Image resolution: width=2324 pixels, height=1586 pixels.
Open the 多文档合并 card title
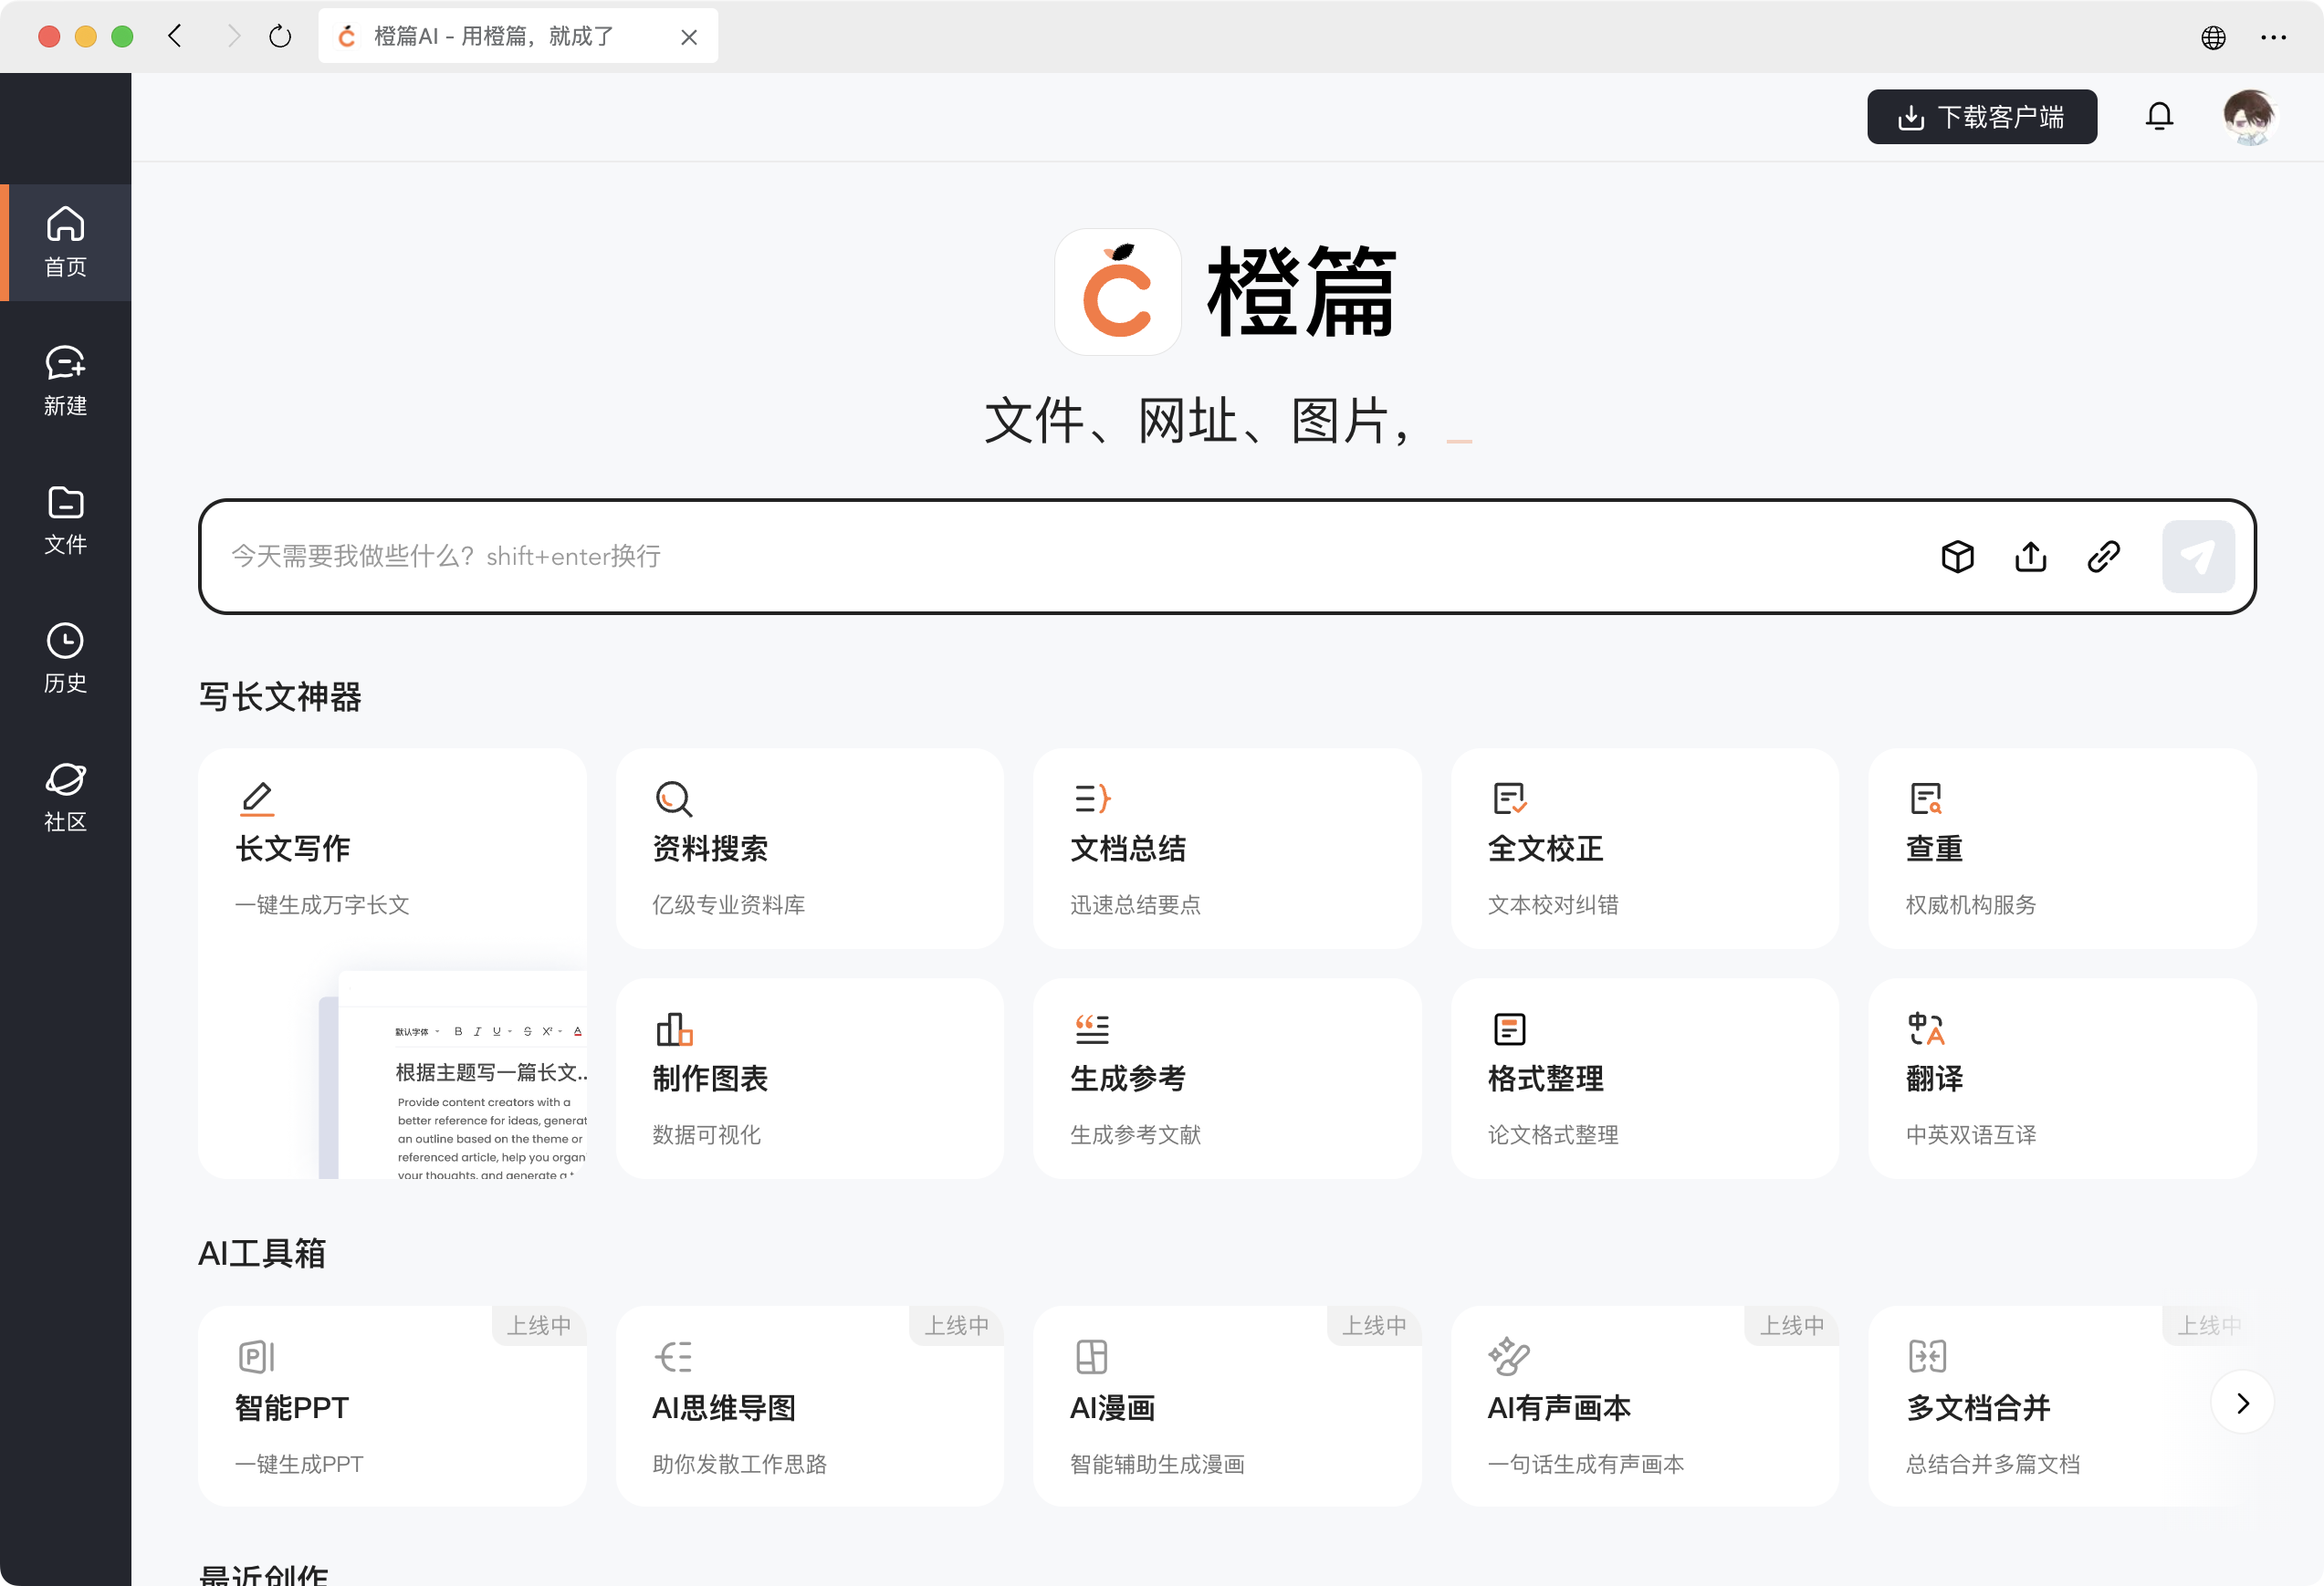click(x=1978, y=1408)
